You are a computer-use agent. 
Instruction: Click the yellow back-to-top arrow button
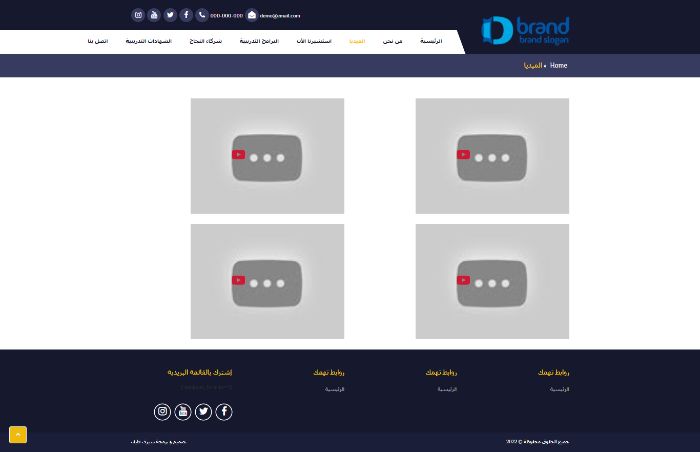pos(18,435)
